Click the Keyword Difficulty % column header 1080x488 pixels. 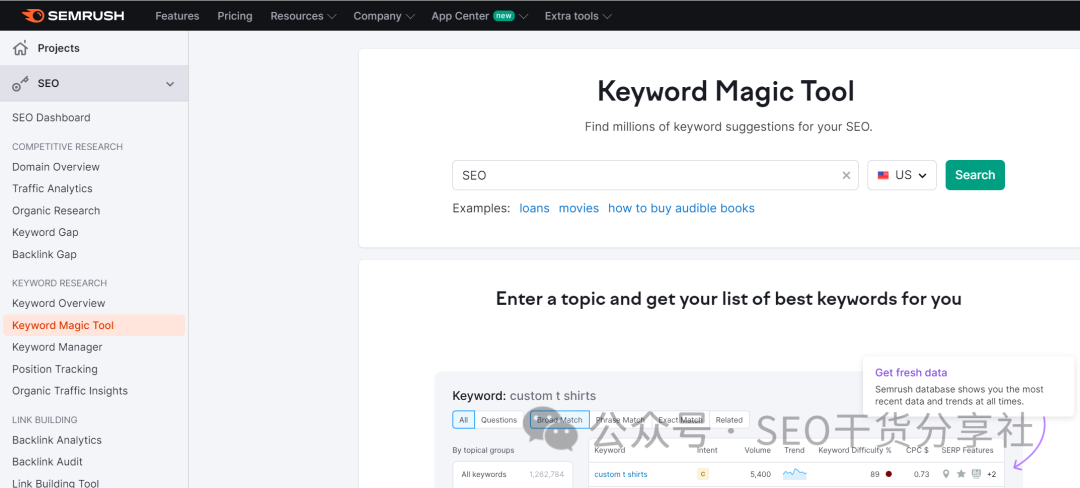pos(855,450)
